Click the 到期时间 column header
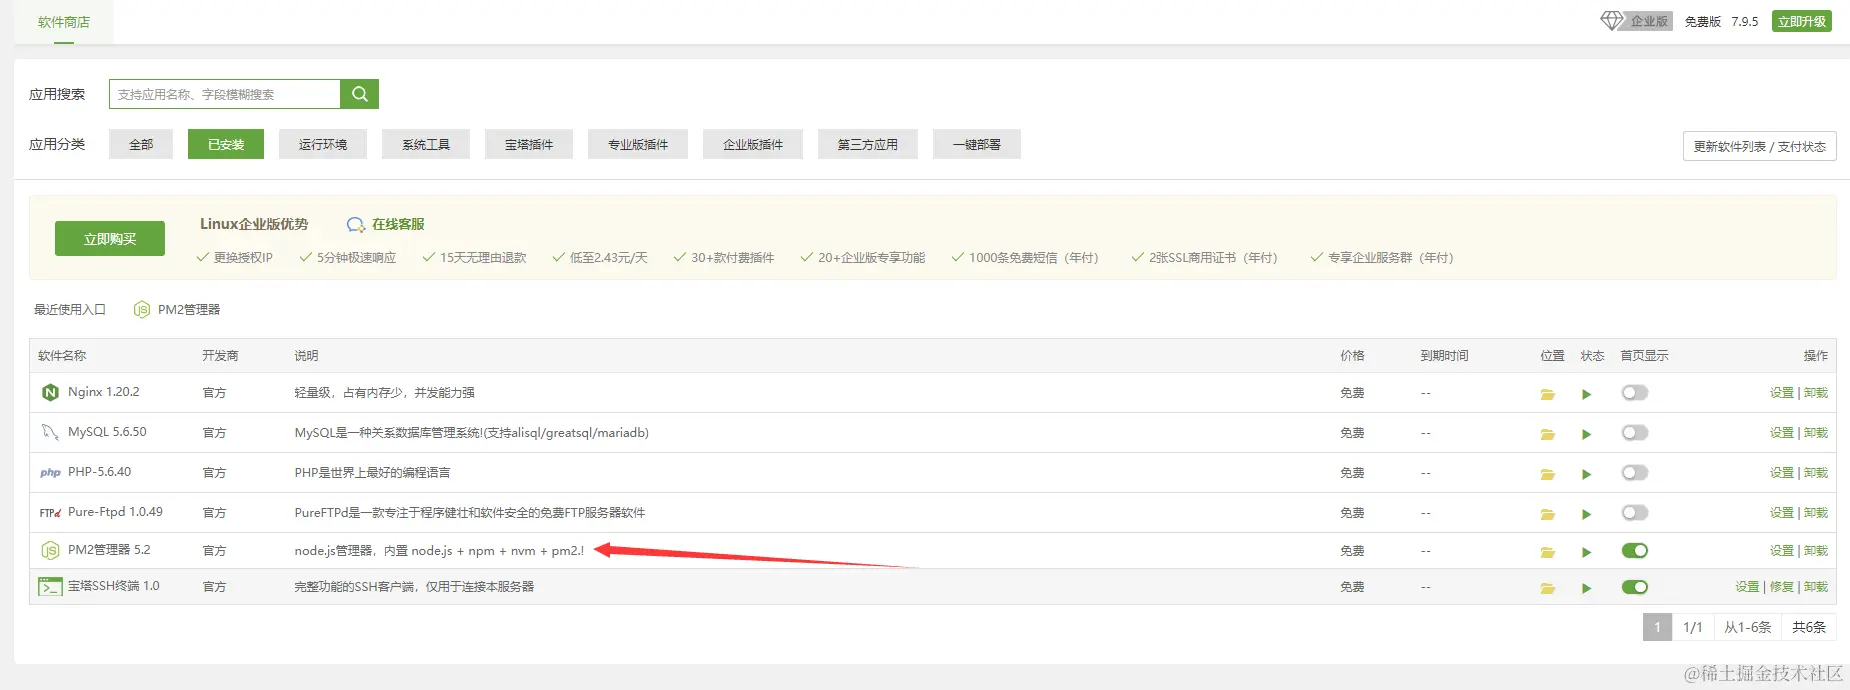Viewport: 1850px width, 690px height. 1445,356
